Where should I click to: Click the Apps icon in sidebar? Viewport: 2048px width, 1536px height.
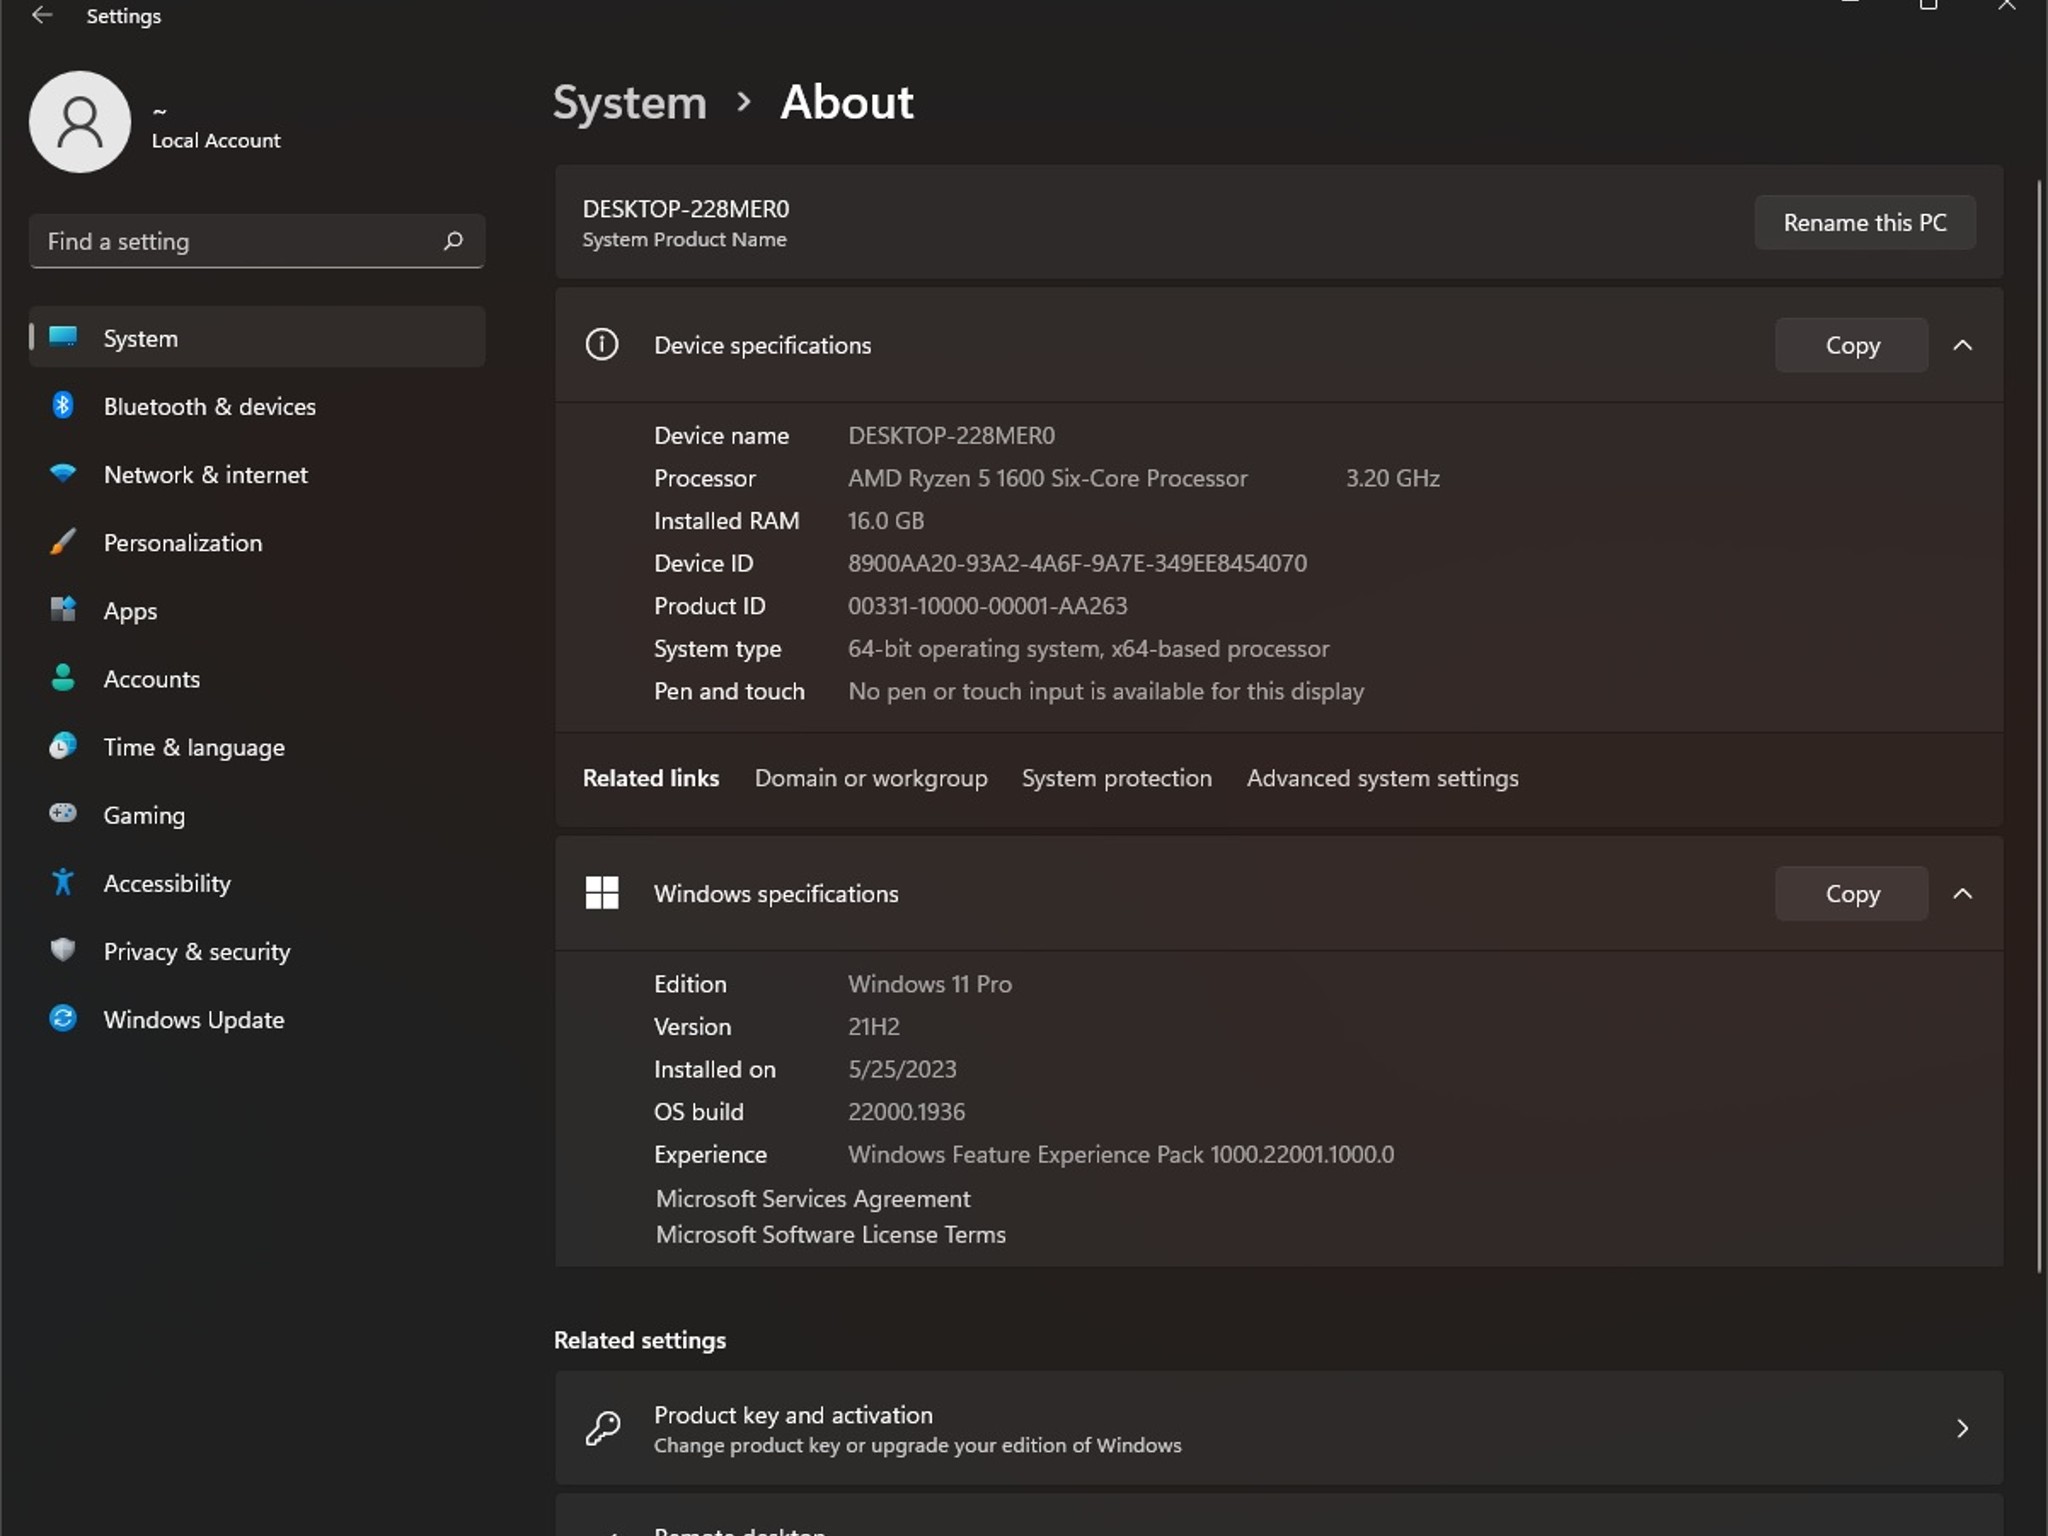tap(63, 609)
